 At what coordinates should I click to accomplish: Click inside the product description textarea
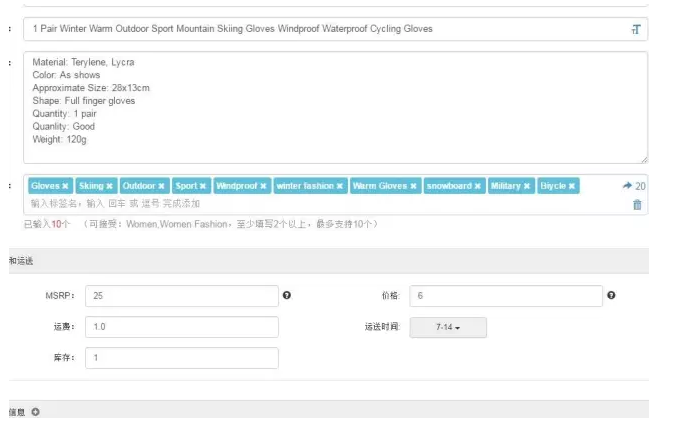coord(335,108)
